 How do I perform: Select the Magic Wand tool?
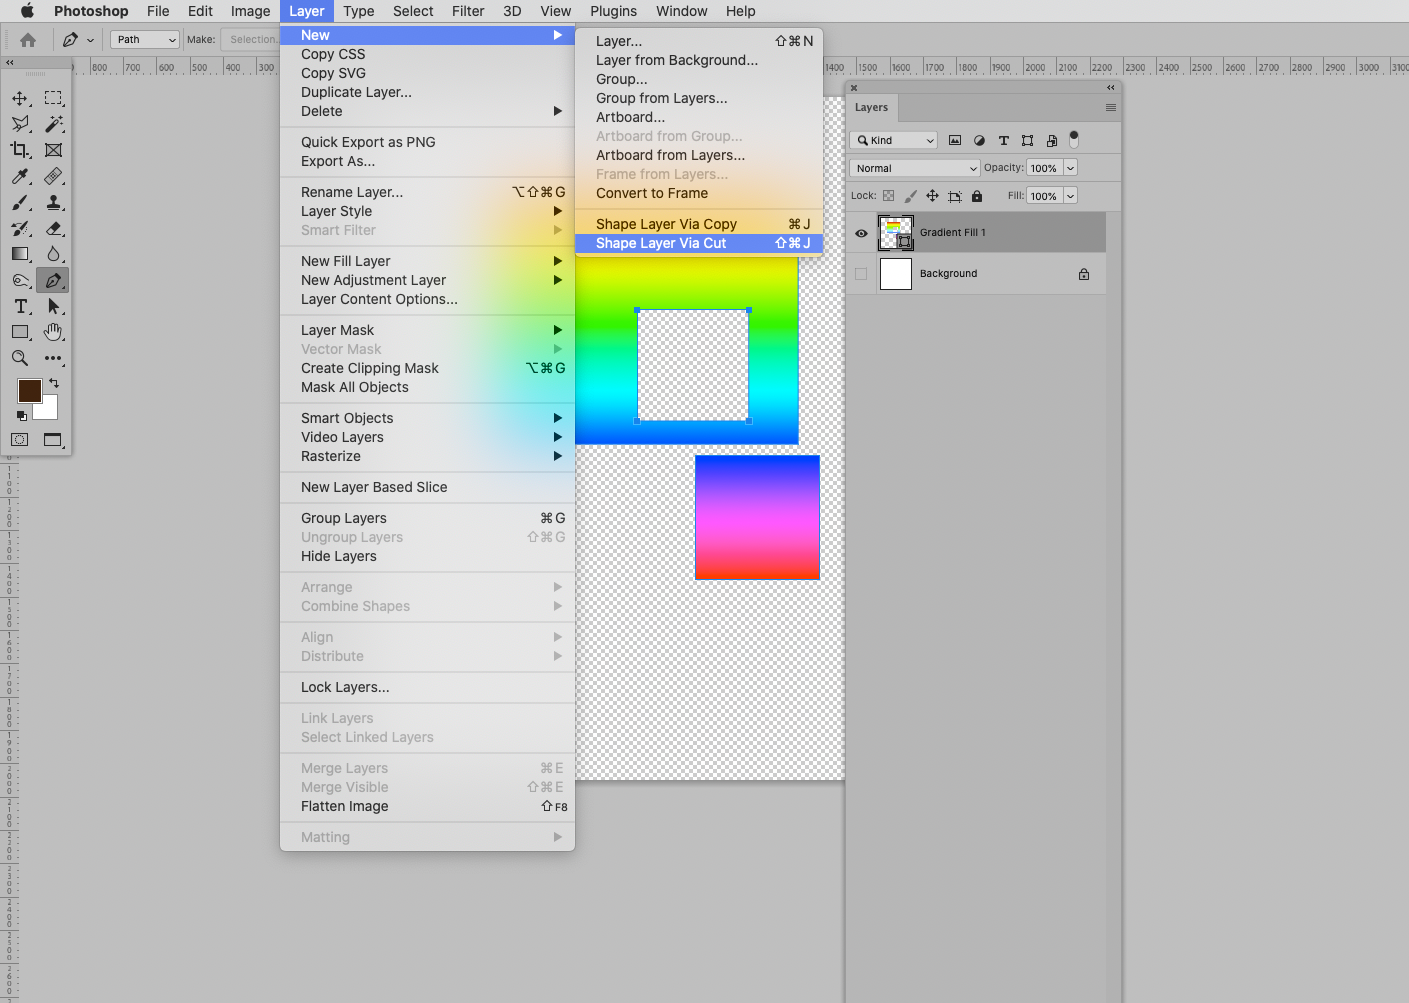(x=54, y=124)
